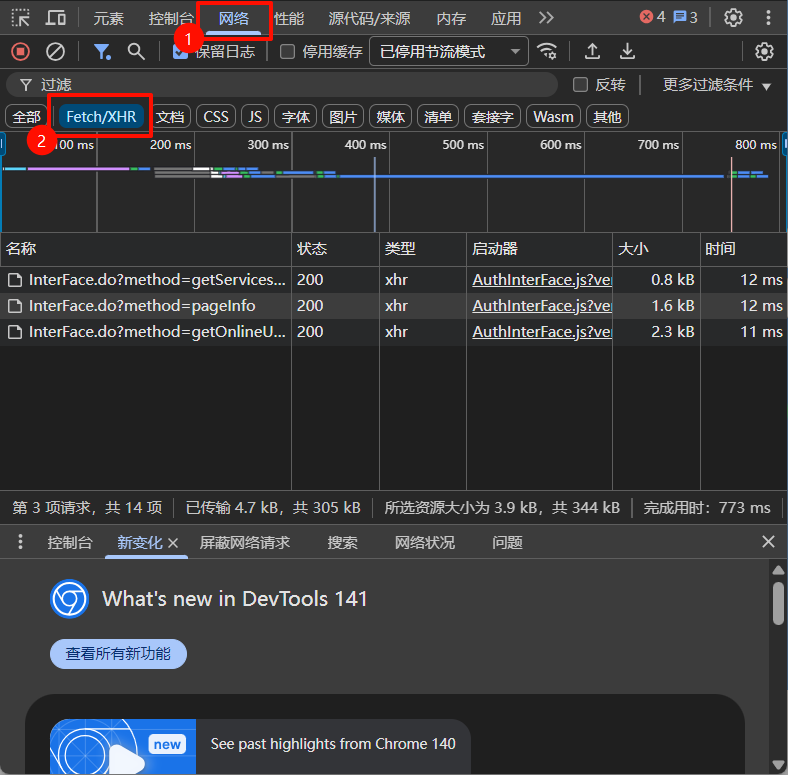788x775 pixels.
Task: Stop recording the network log
Action: (x=21, y=52)
